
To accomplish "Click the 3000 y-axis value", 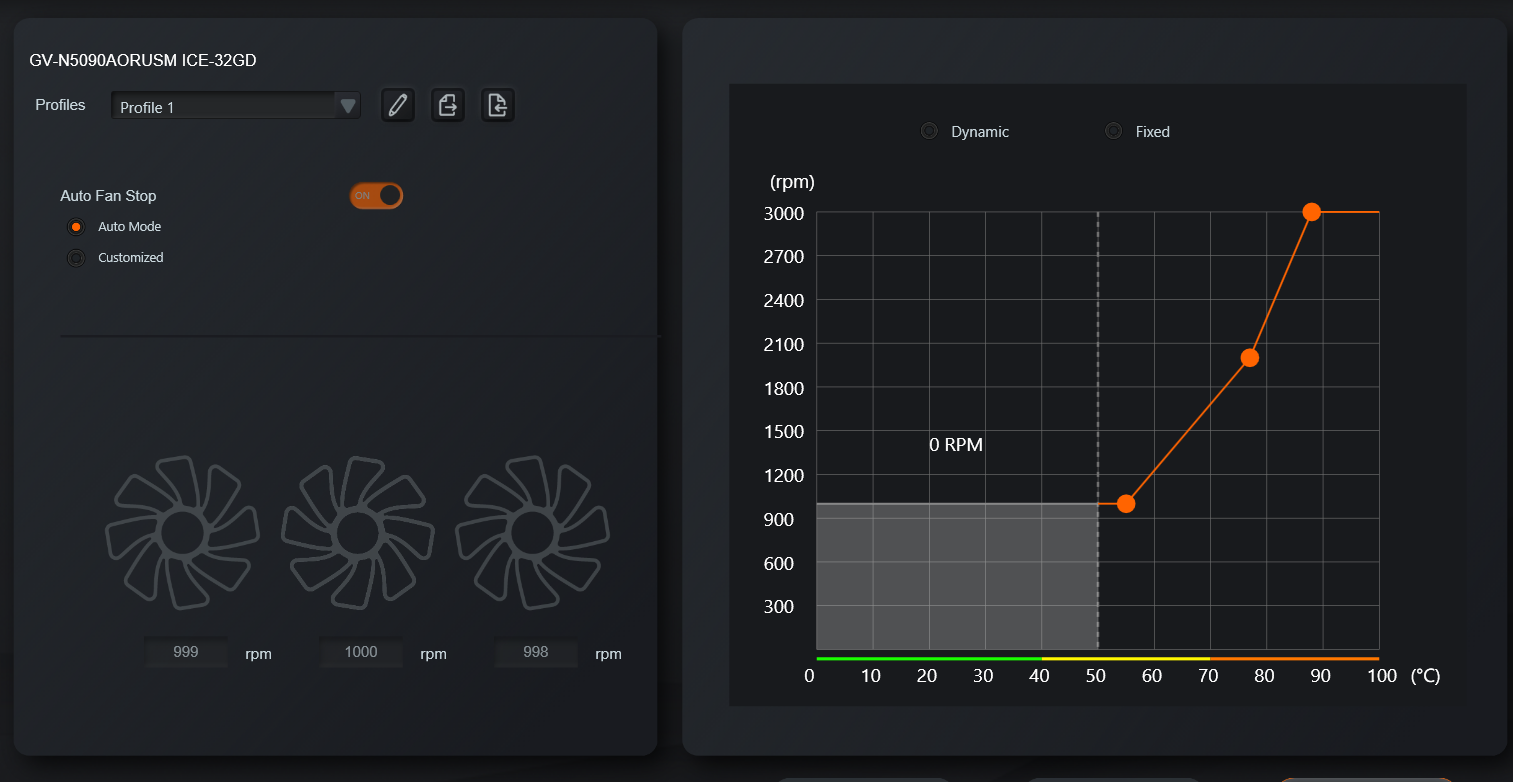I will point(783,213).
